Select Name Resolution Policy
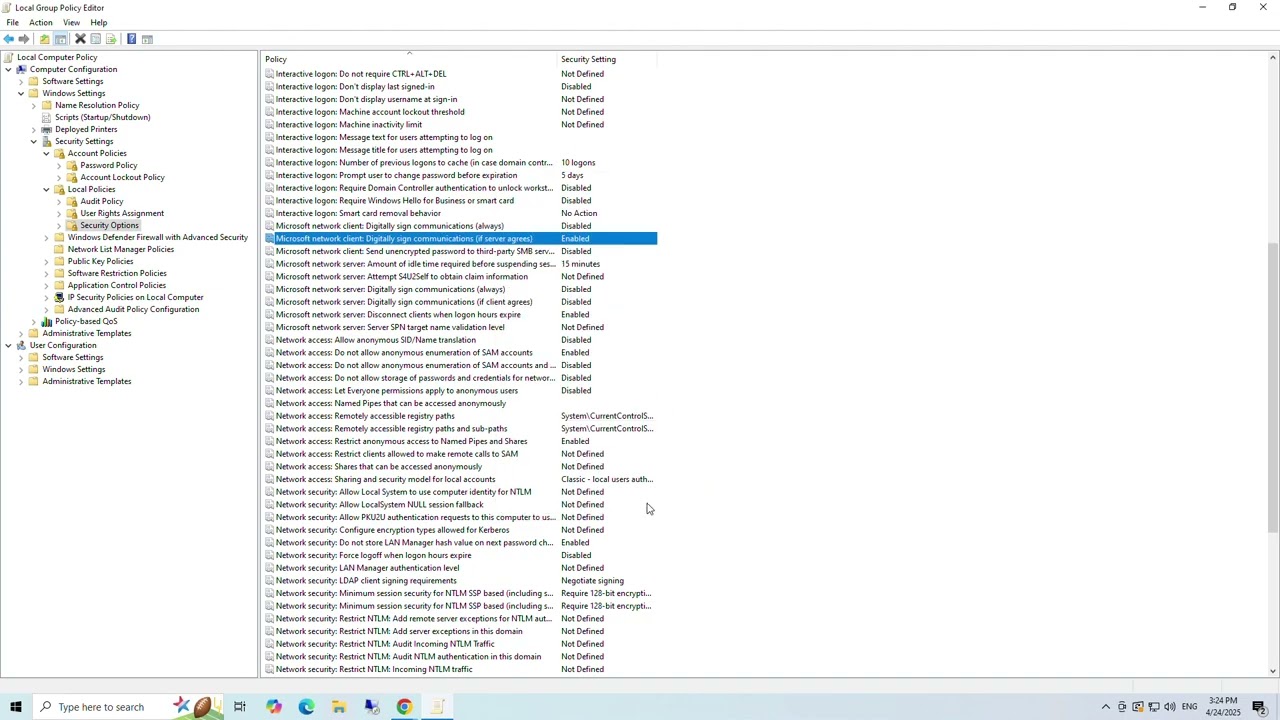The height and width of the screenshot is (720, 1280). pyautogui.click(x=97, y=105)
